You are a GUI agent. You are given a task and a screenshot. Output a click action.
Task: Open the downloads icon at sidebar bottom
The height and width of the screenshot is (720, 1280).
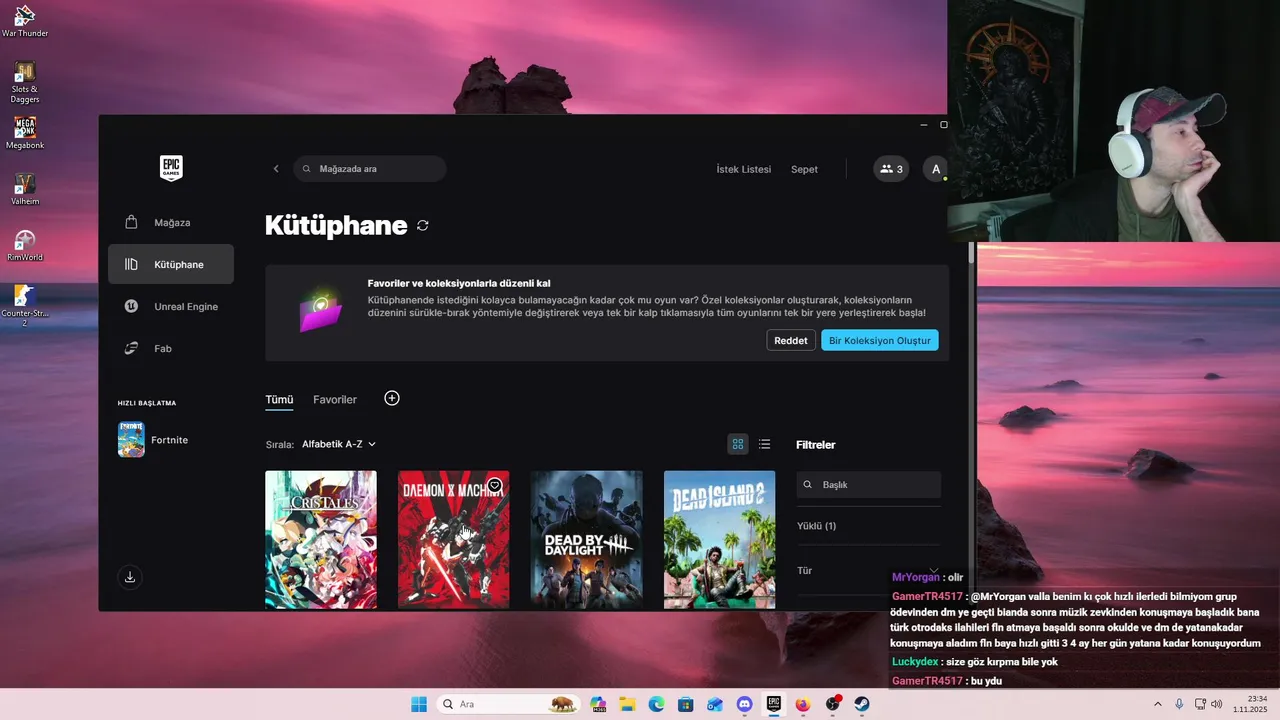tap(130, 577)
